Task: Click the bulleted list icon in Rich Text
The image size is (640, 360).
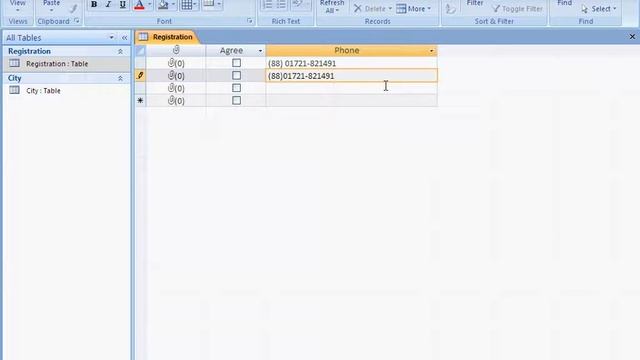Action: (x=281, y=4)
